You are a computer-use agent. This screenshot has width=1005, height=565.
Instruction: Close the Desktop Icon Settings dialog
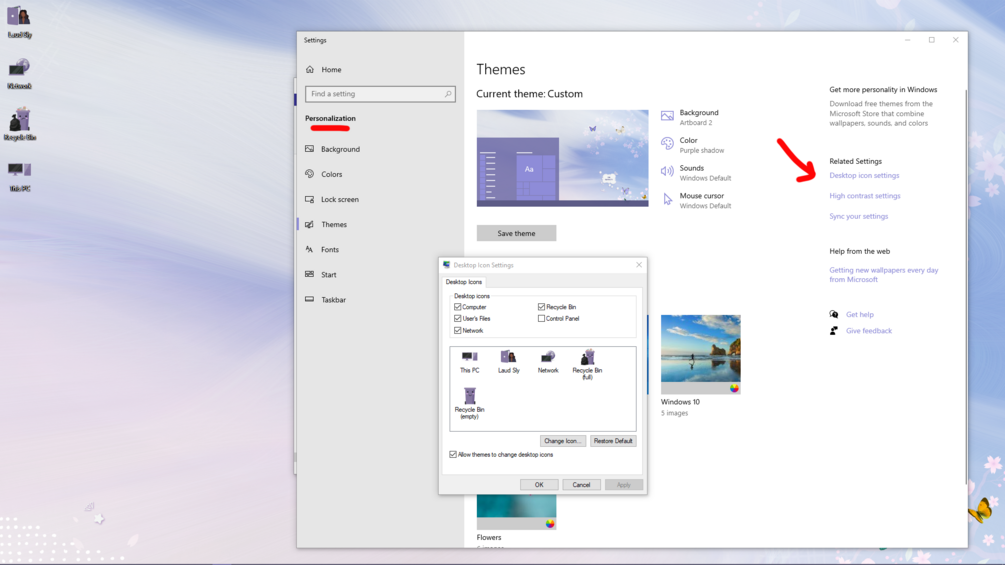point(639,265)
